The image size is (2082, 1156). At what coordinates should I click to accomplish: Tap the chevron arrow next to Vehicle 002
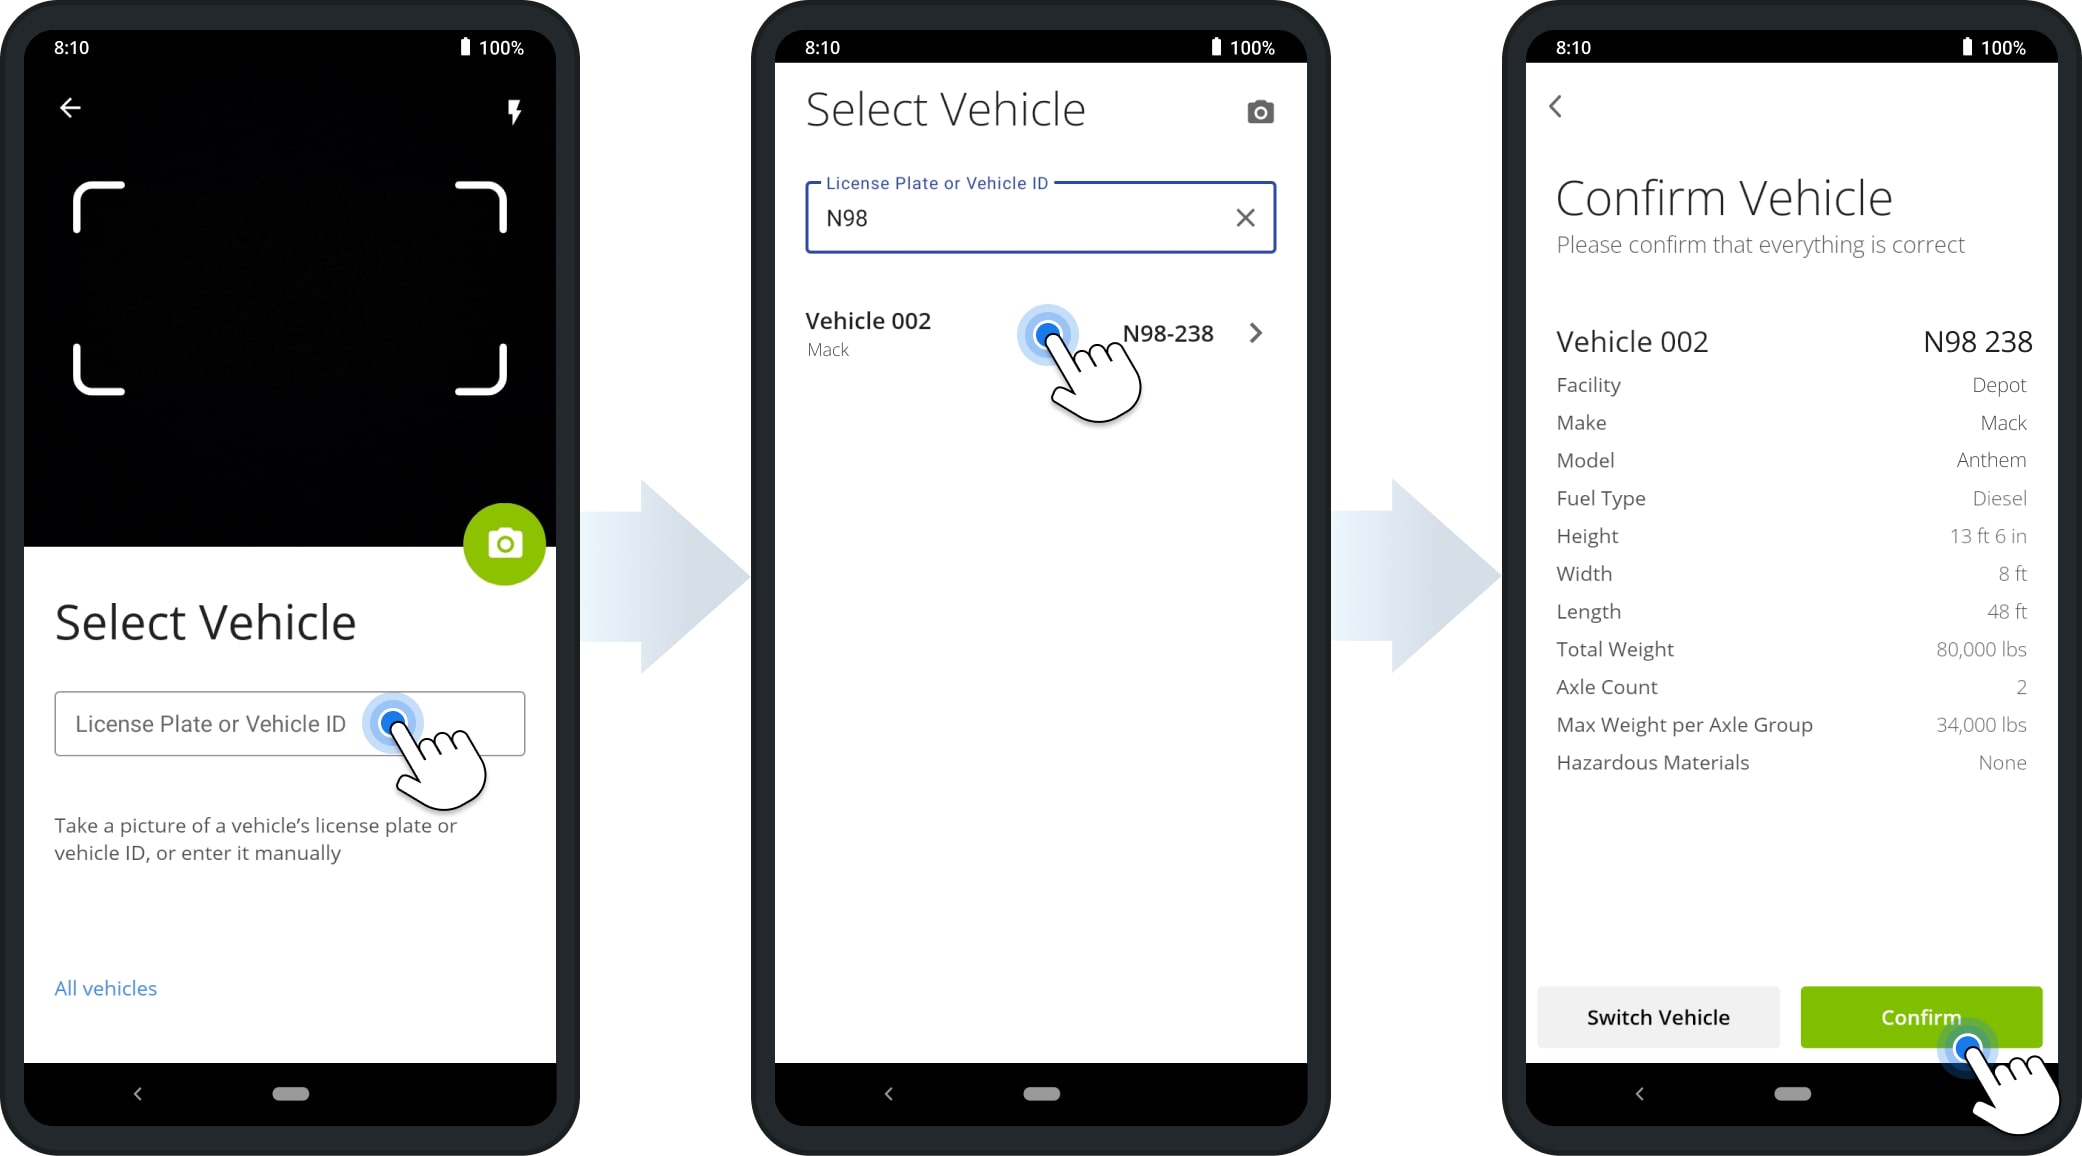(1255, 333)
